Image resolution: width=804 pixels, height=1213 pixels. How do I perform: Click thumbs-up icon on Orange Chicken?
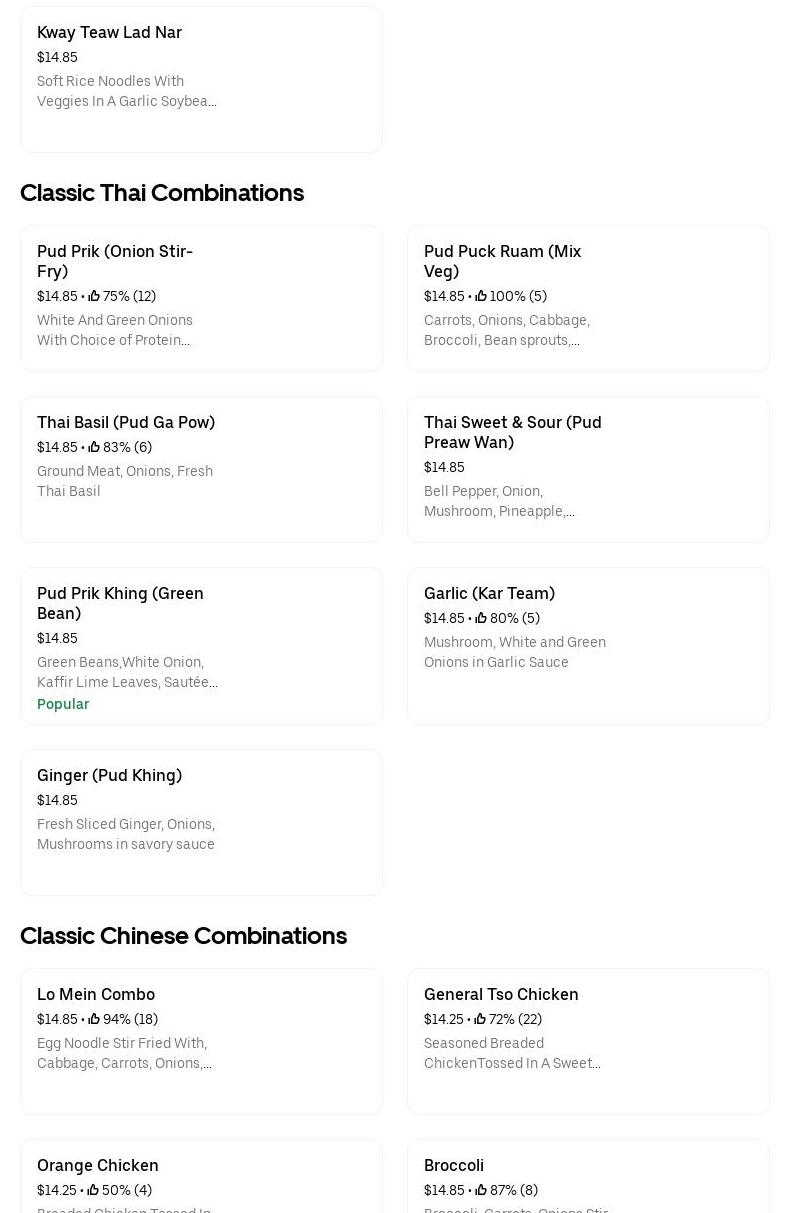(x=93, y=1190)
